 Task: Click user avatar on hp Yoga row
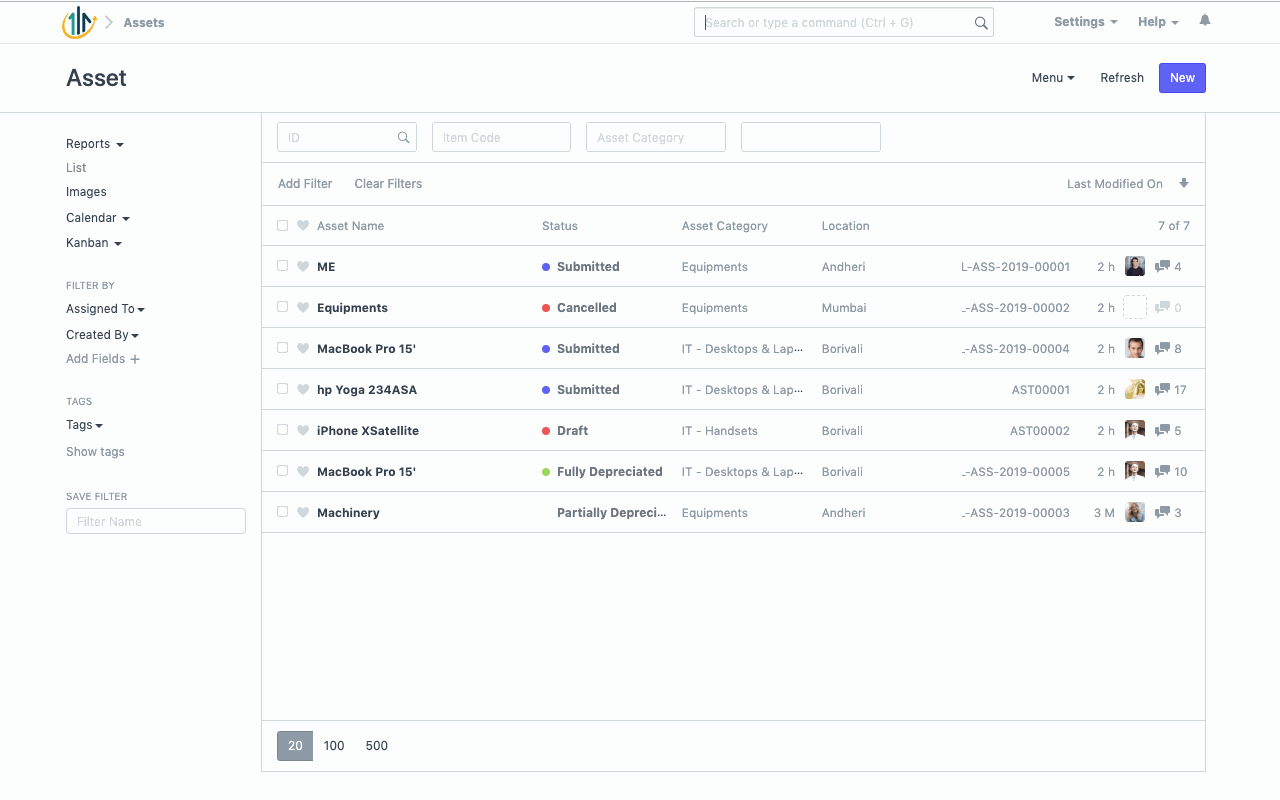coord(1135,389)
